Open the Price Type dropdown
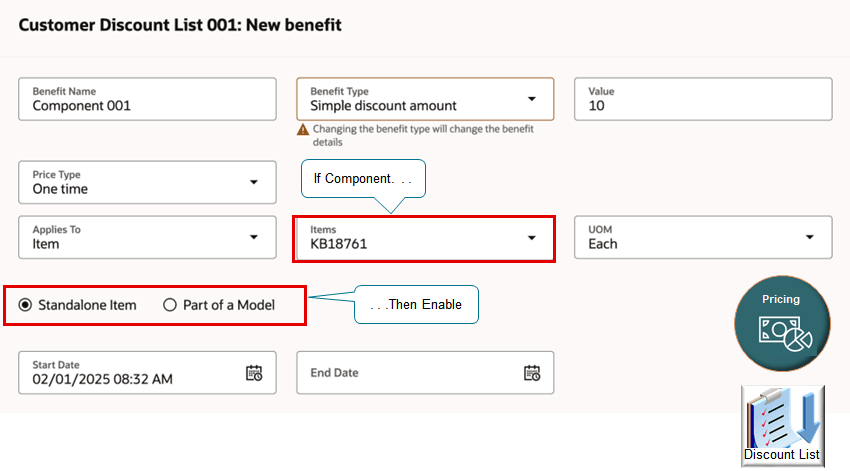 pos(254,182)
